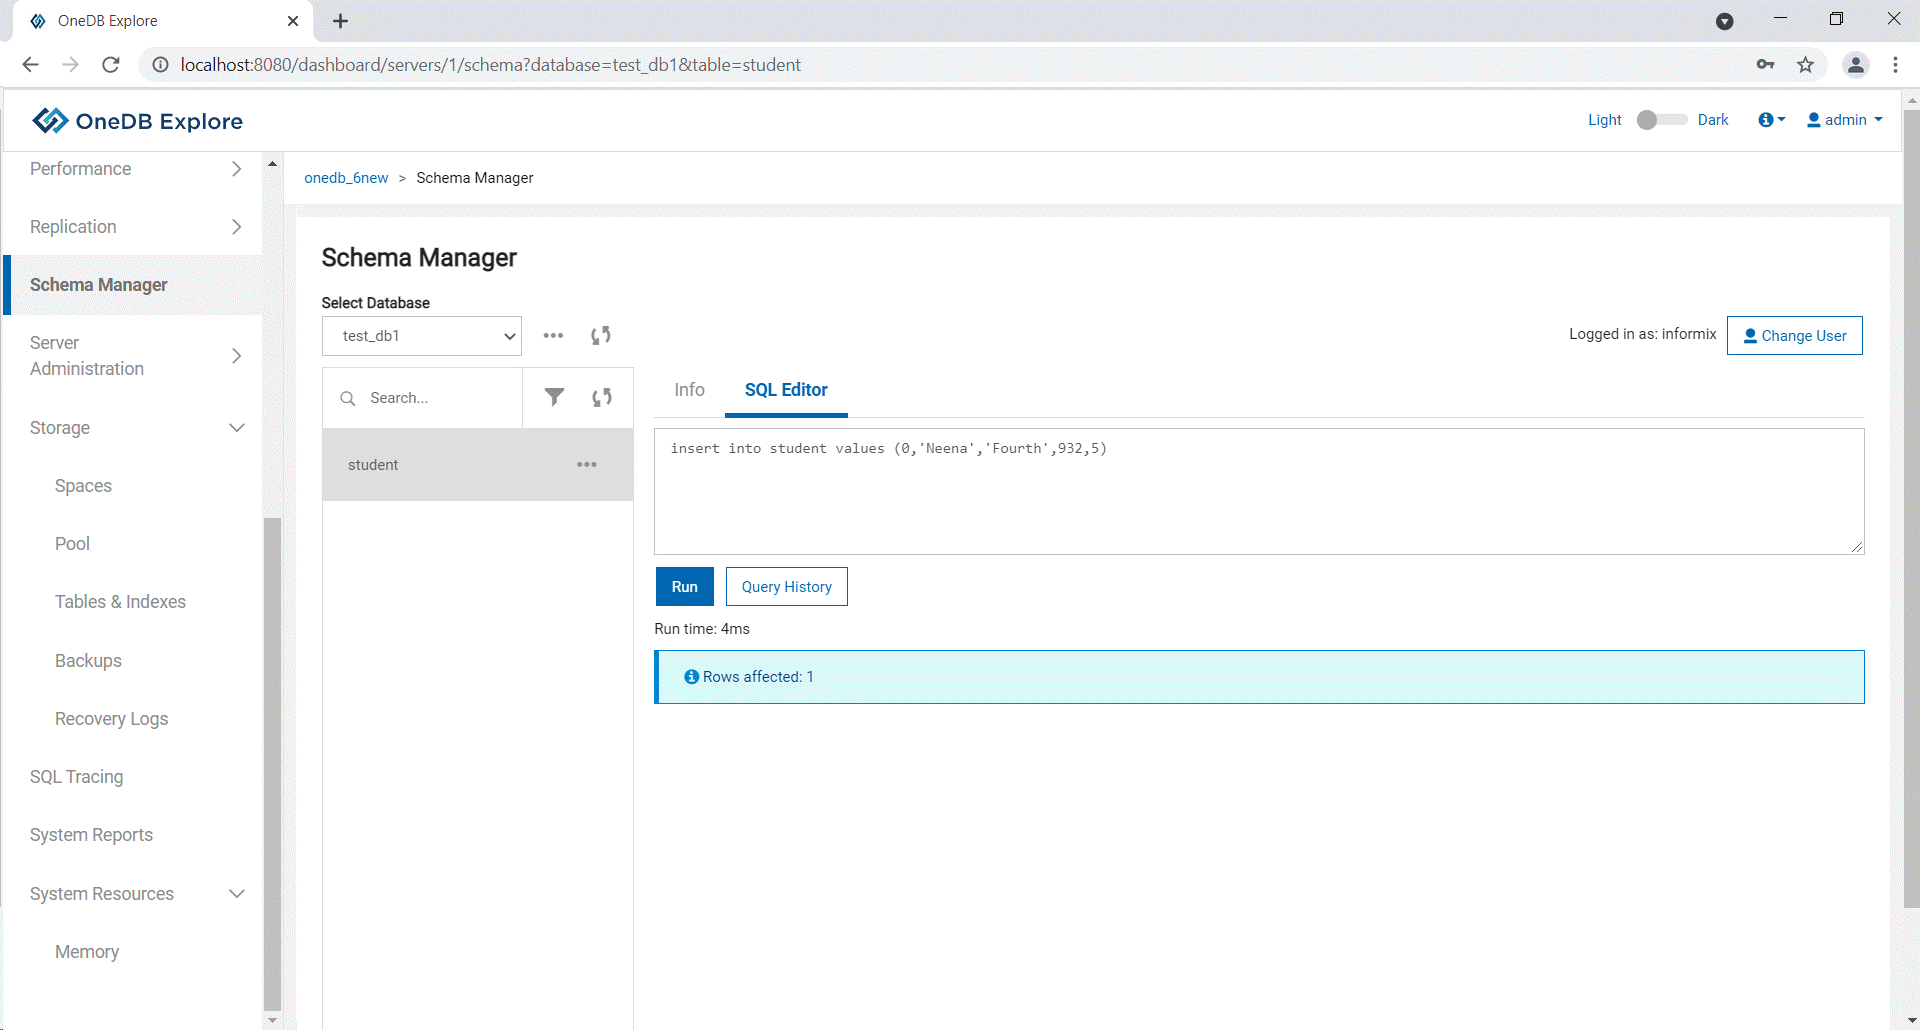Open the admin user dropdown
Image resolution: width=1920 pixels, height=1030 pixels.
coord(1845,120)
